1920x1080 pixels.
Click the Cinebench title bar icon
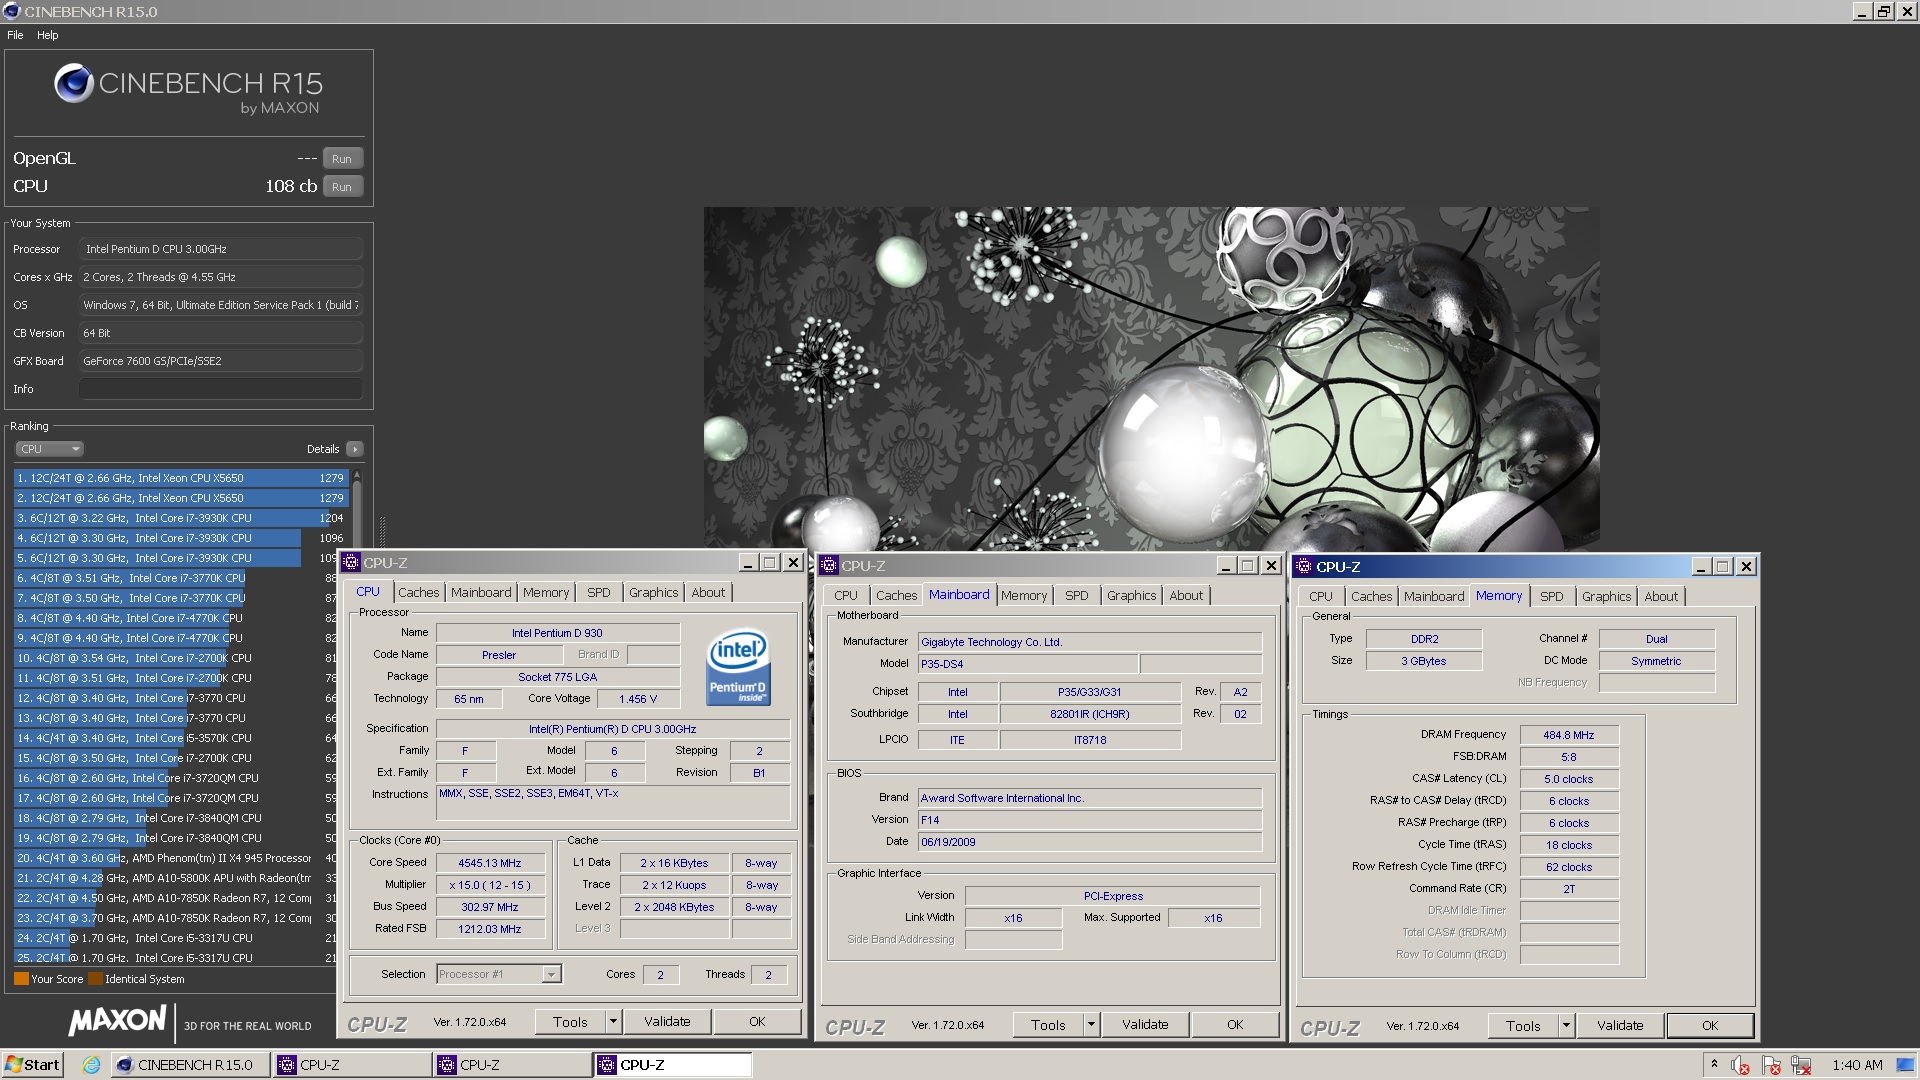click(12, 12)
